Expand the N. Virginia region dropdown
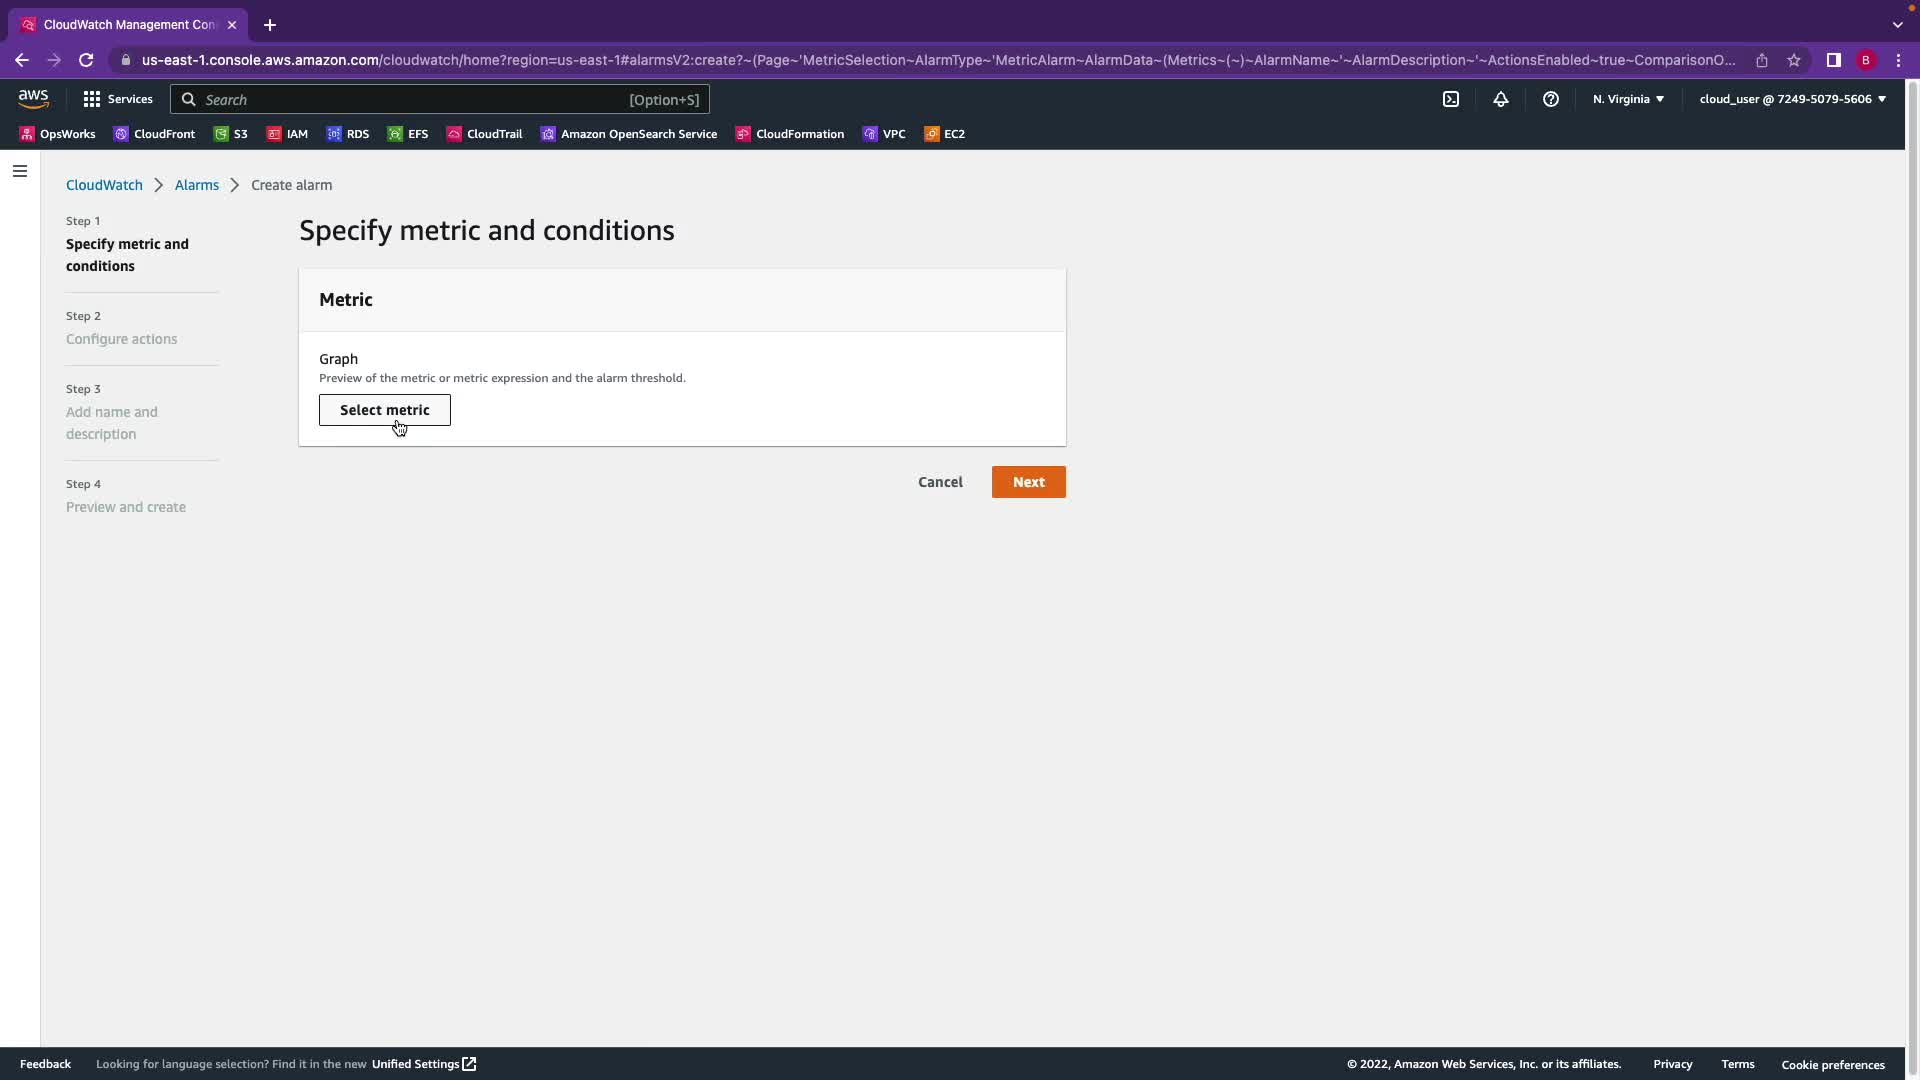The image size is (1920, 1080). click(1628, 99)
